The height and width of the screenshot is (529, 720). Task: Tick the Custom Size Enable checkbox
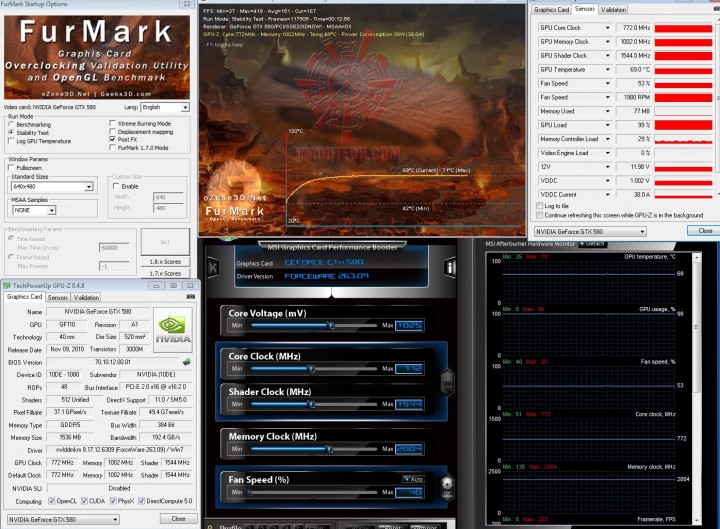[116, 186]
